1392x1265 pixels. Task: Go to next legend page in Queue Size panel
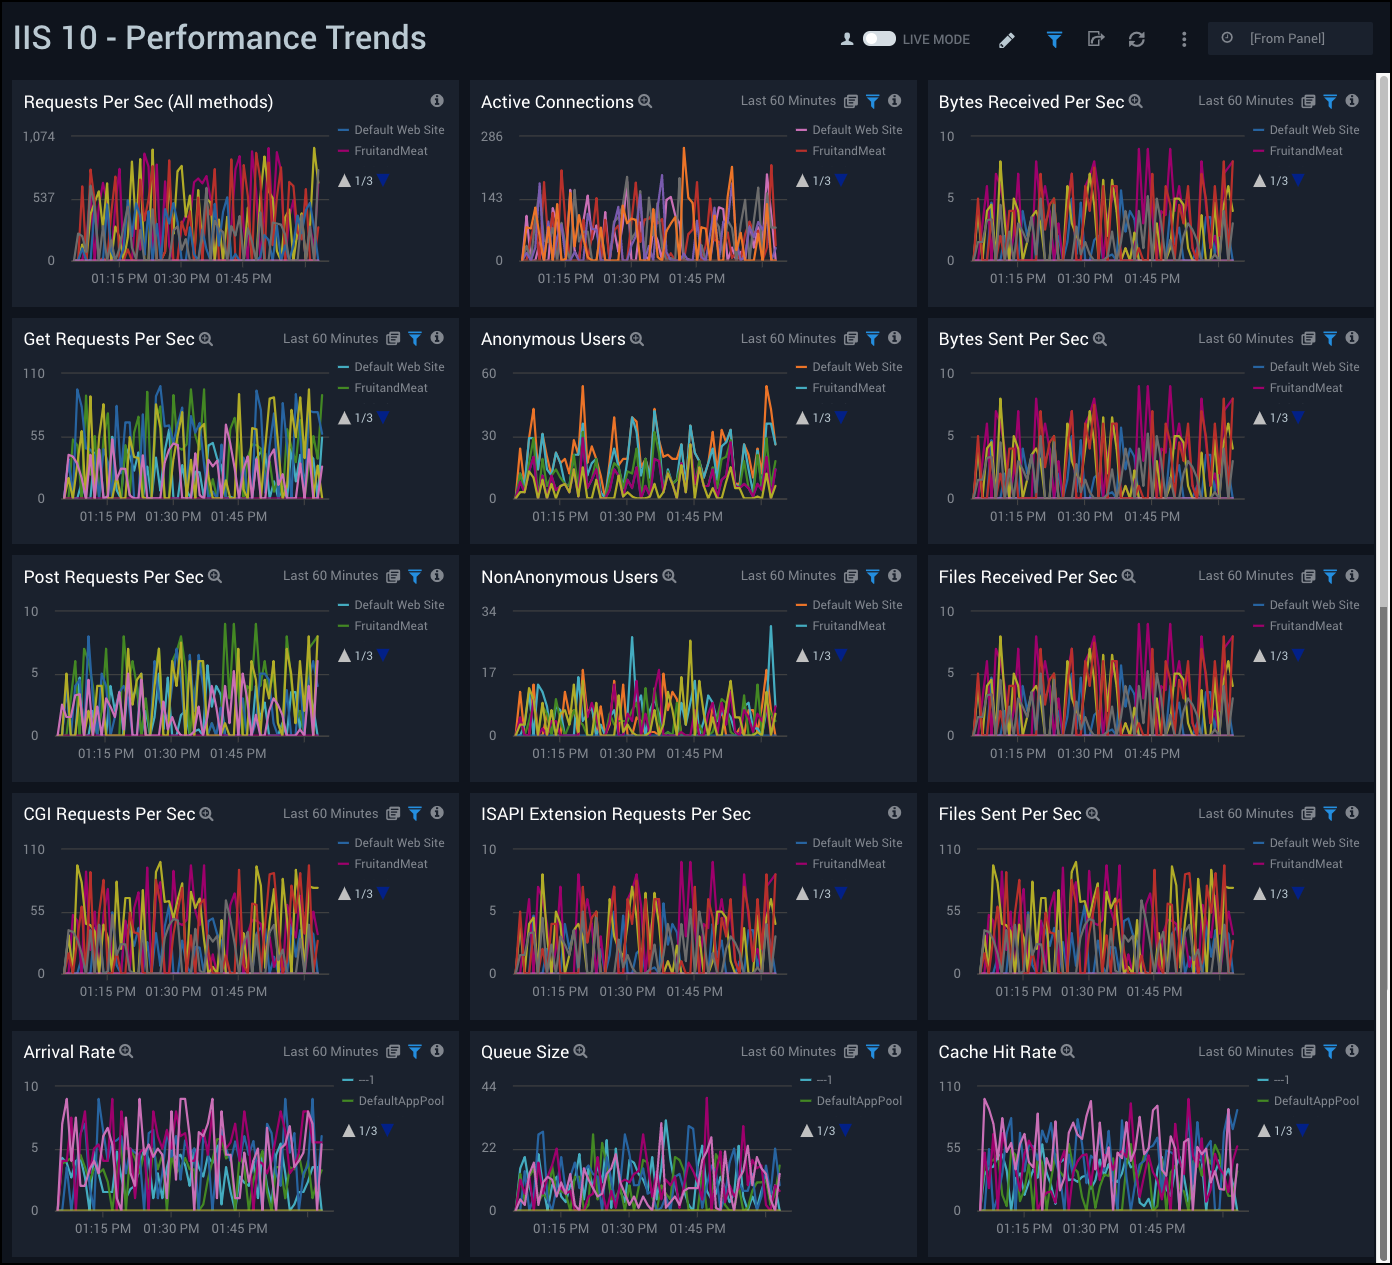pyautogui.click(x=845, y=1130)
